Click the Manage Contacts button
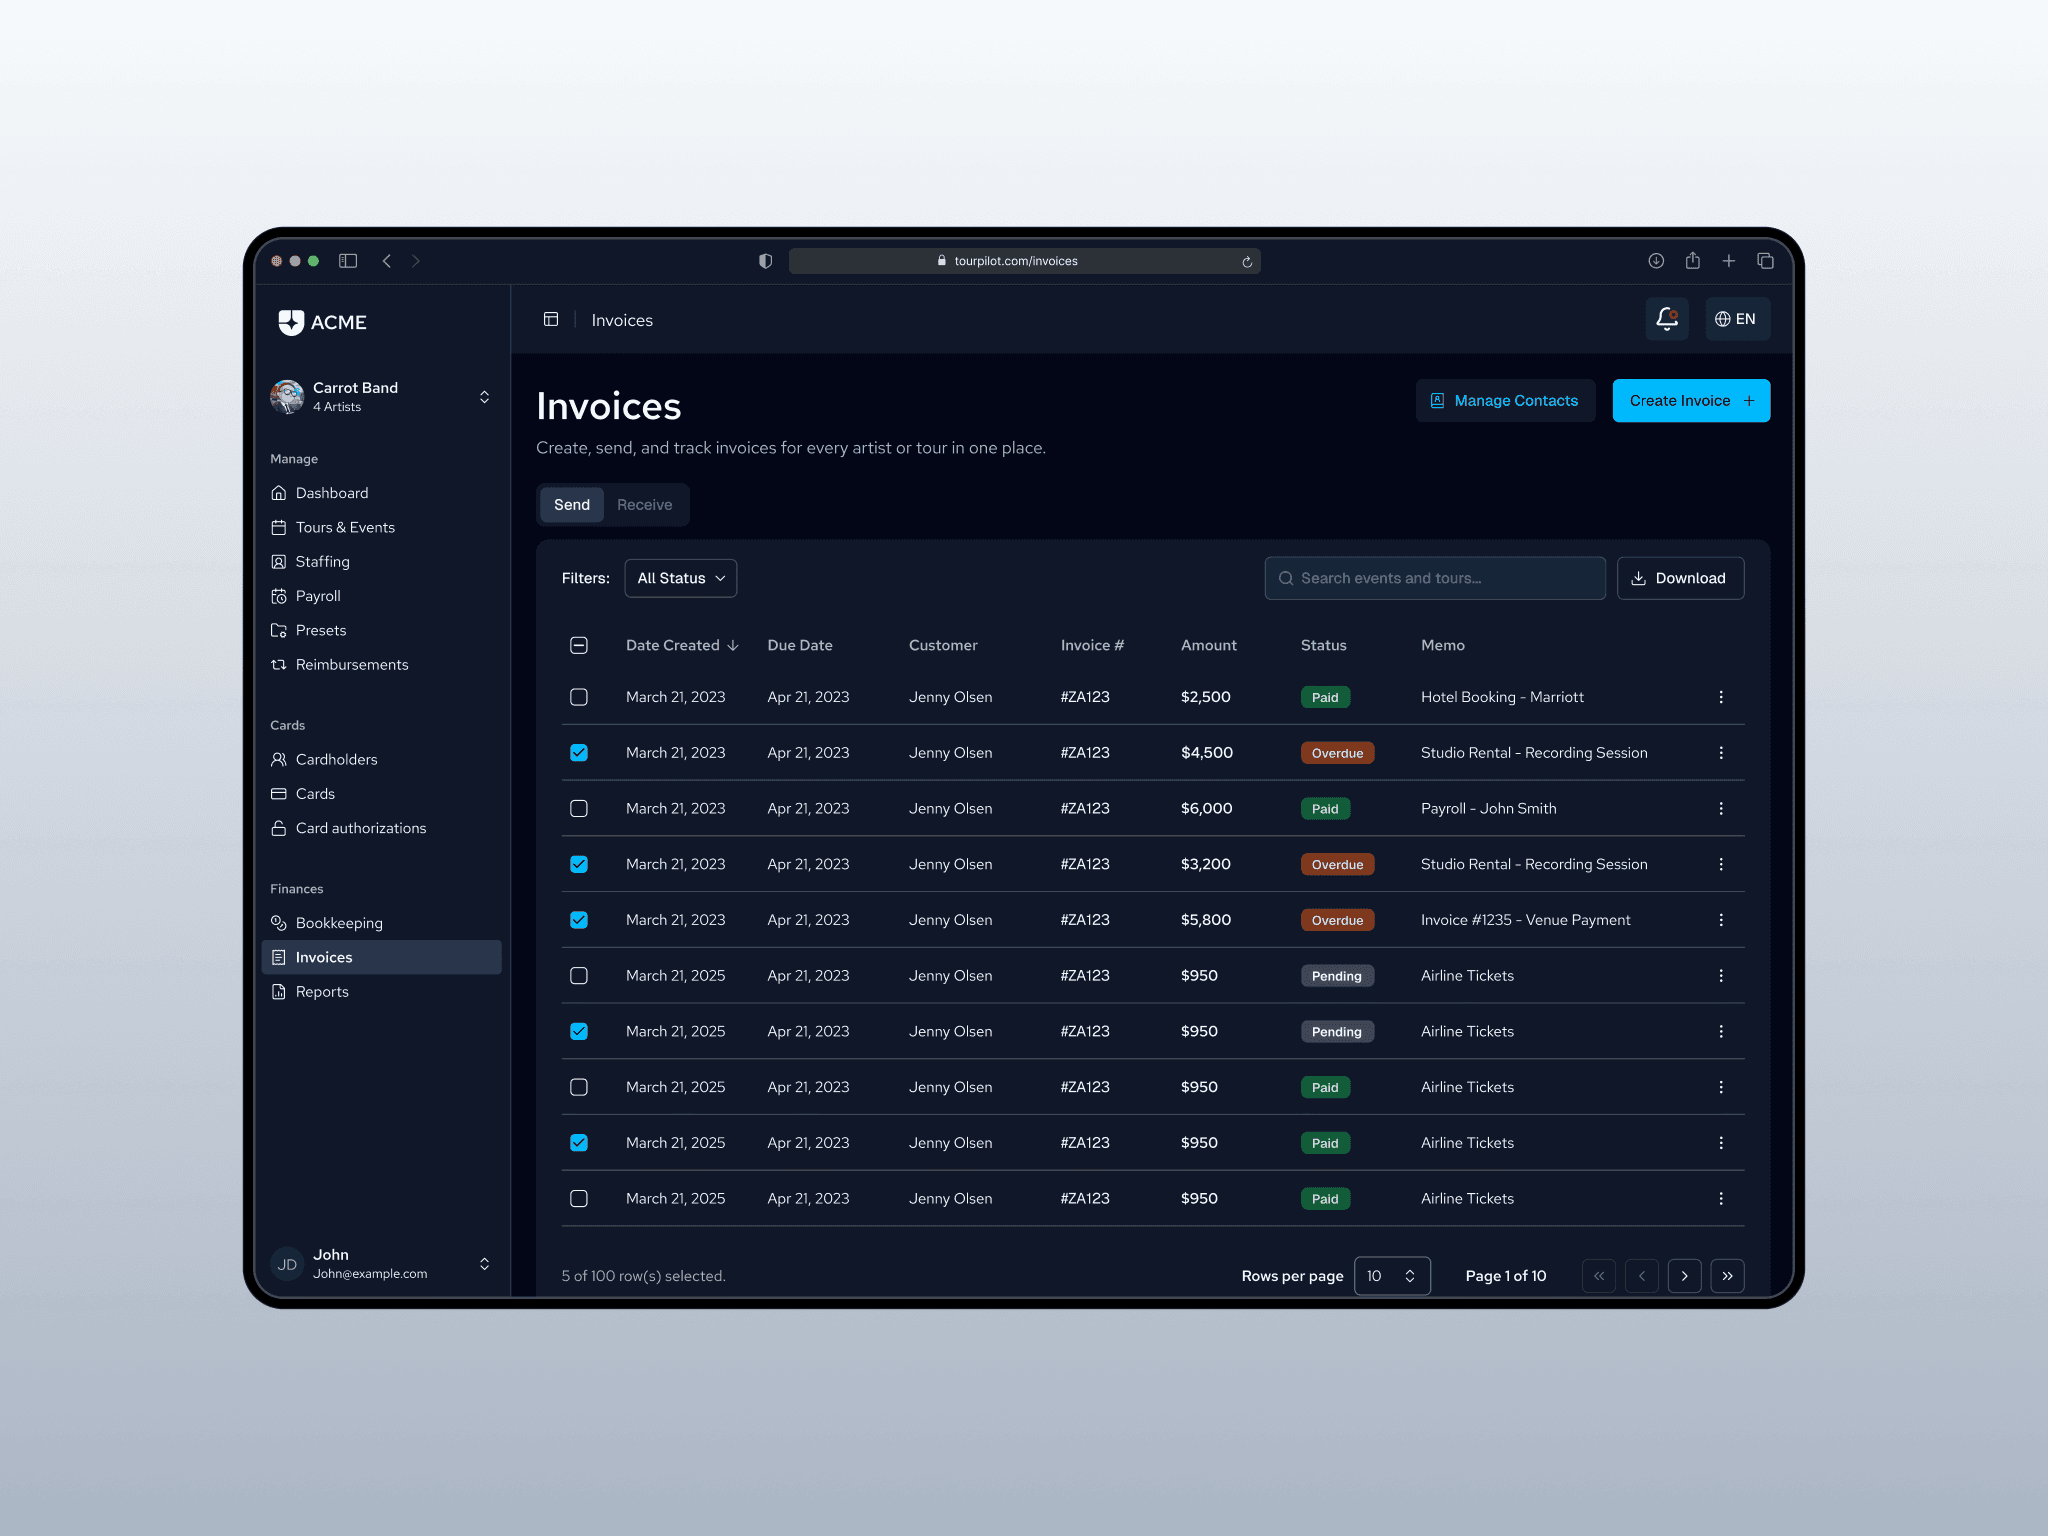2048x1536 pixels. click(1504, 401)
